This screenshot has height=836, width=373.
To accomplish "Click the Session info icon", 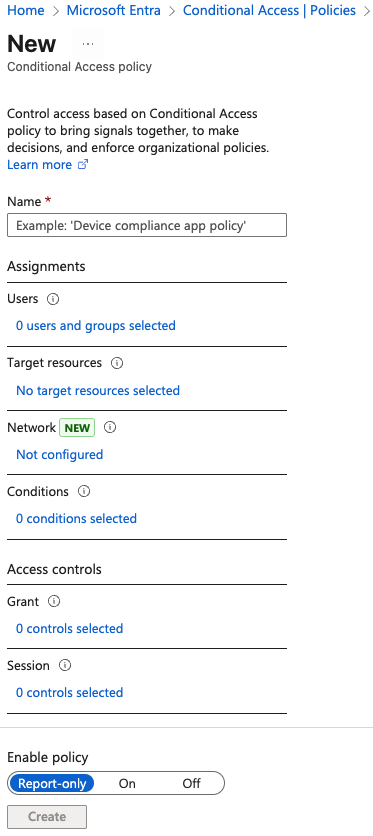I will [65, 665].
